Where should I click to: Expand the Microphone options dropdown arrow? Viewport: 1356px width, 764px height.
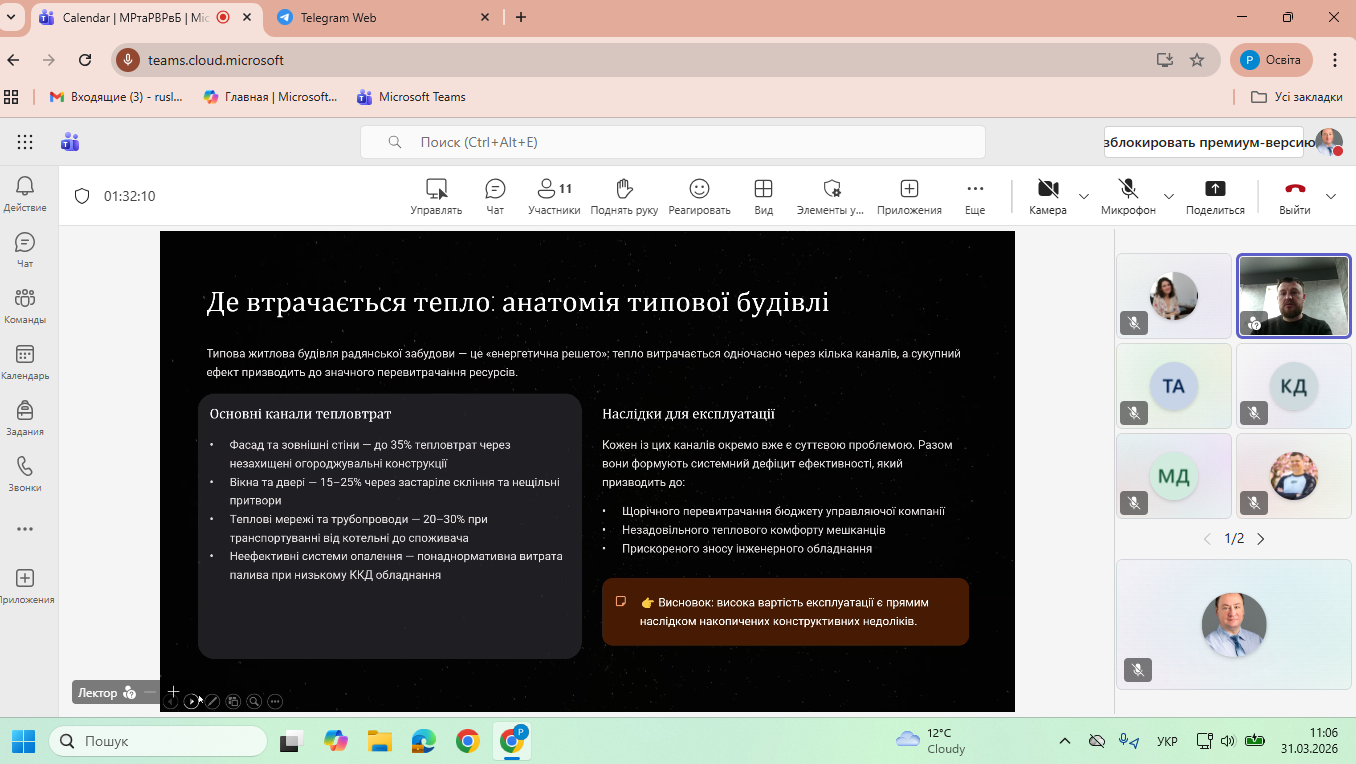click(1169, 196)
